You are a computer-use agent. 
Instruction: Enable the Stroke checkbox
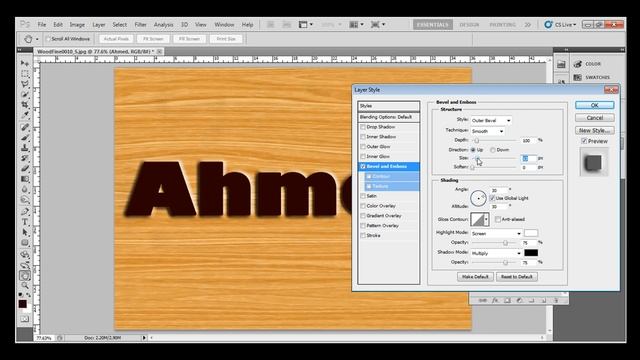coord(363,236)
